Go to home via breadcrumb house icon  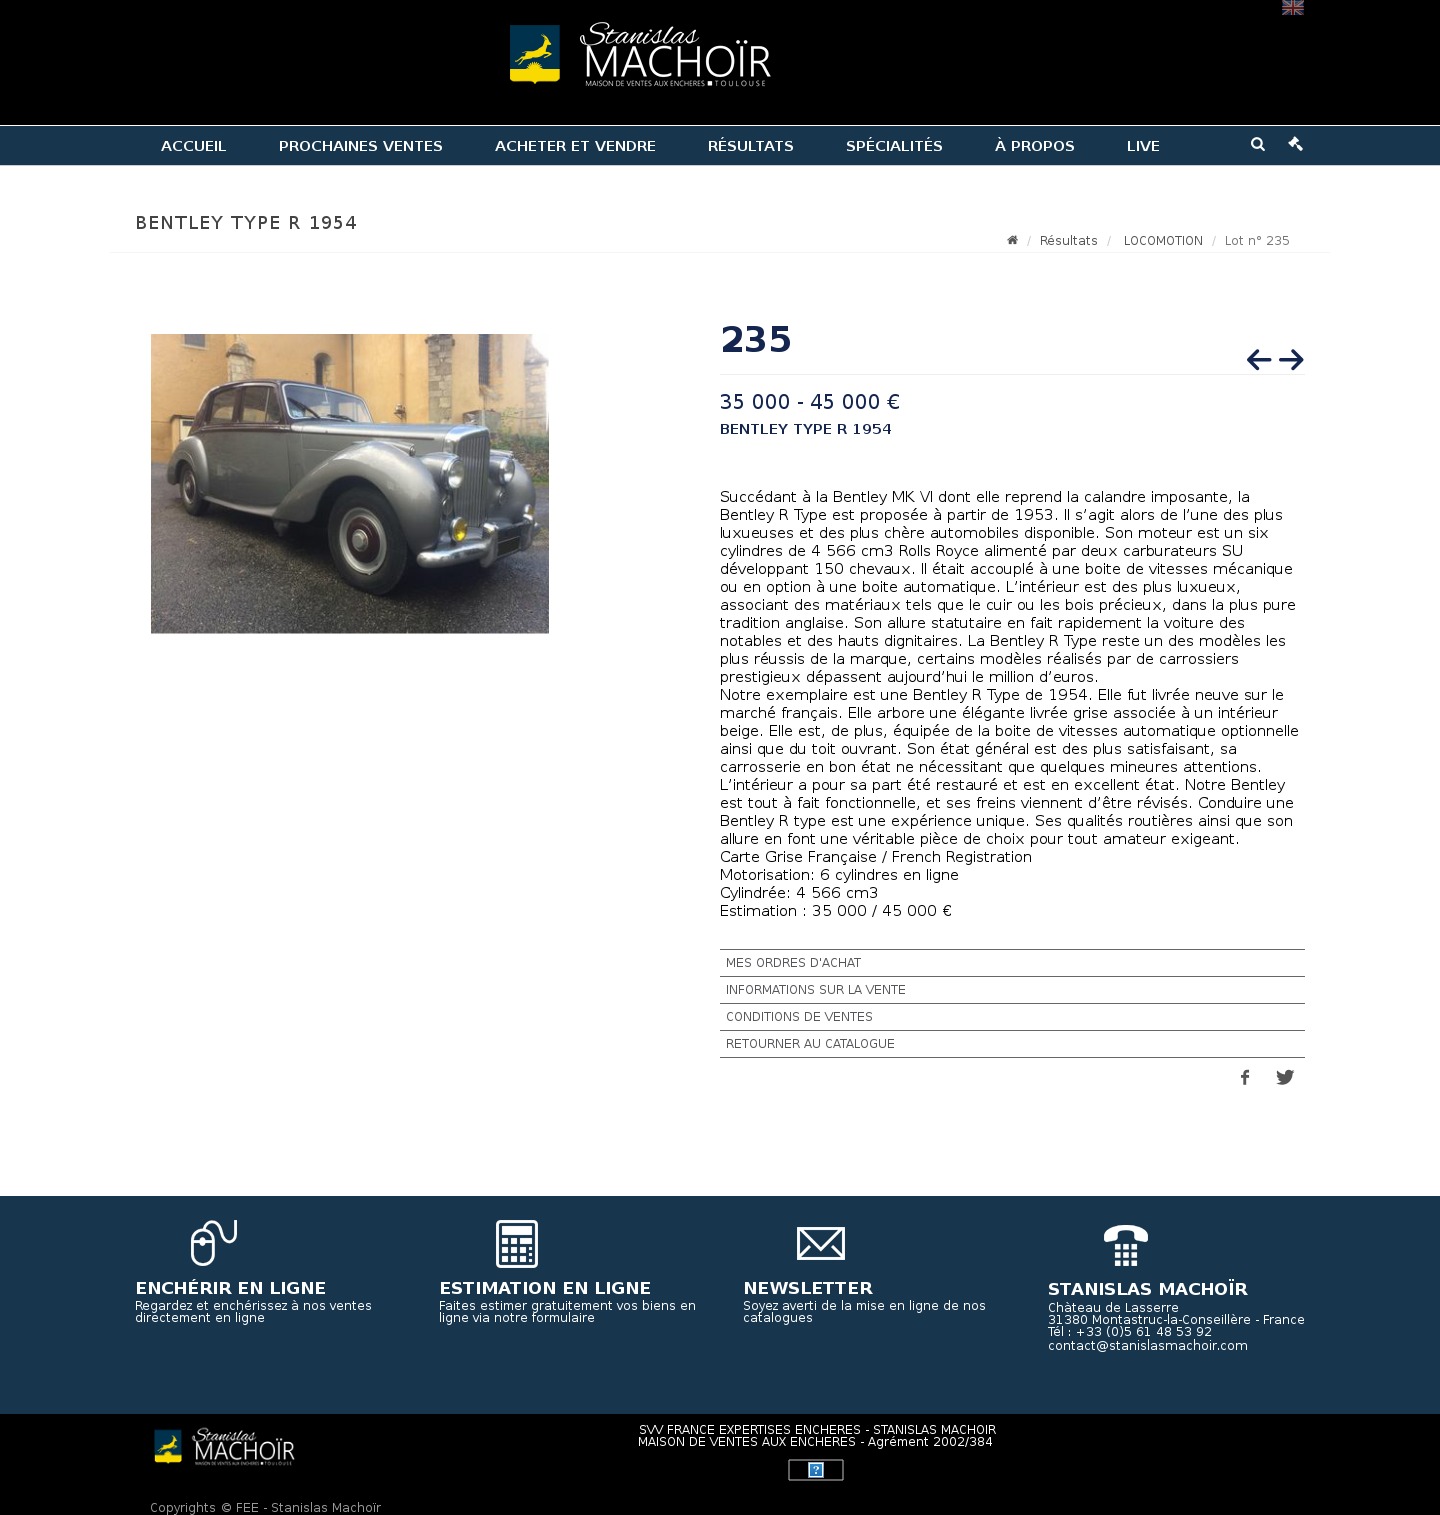coord(1012,240)
